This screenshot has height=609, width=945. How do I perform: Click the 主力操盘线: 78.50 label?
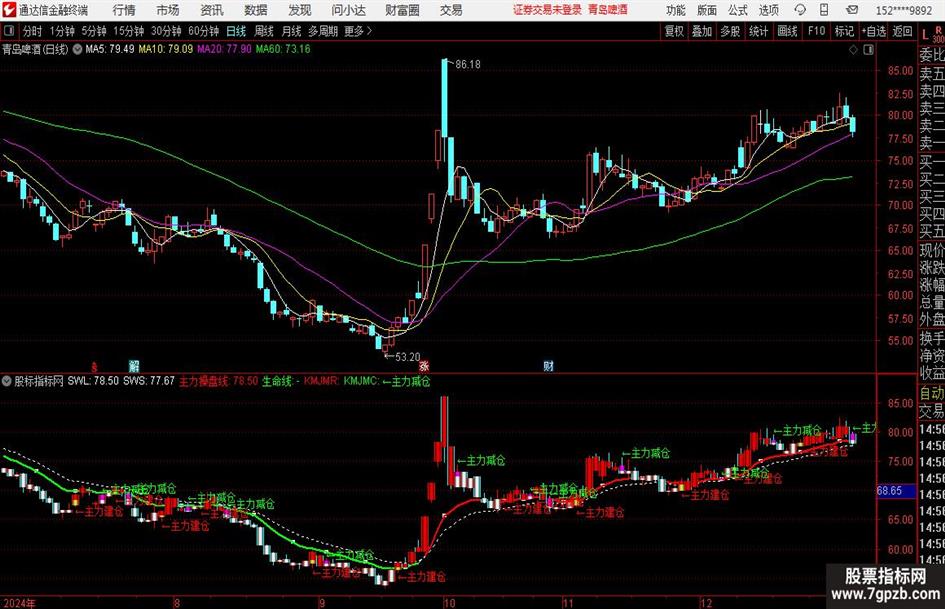click(218, 381)
